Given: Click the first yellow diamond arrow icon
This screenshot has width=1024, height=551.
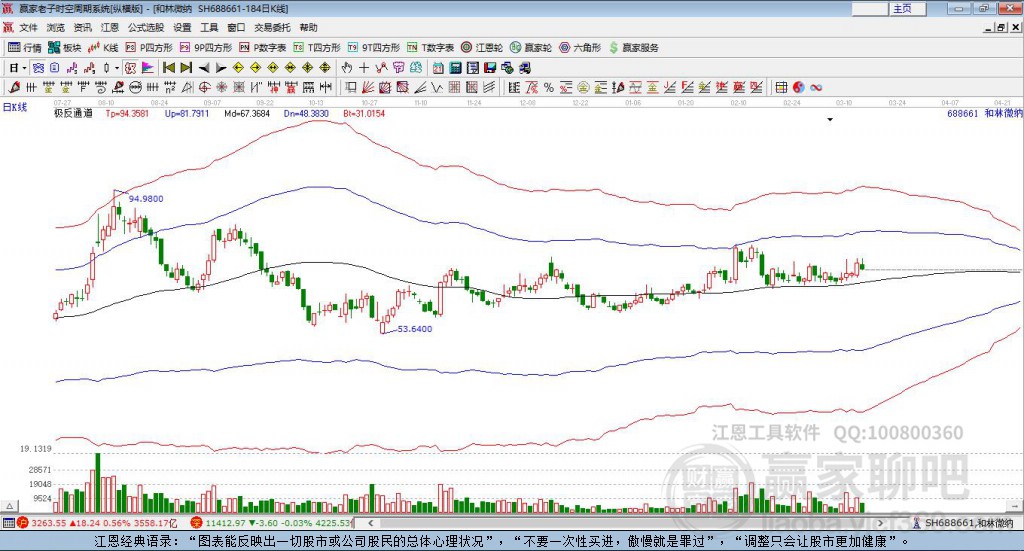Looking at the screenshot, I should point(238,68).
